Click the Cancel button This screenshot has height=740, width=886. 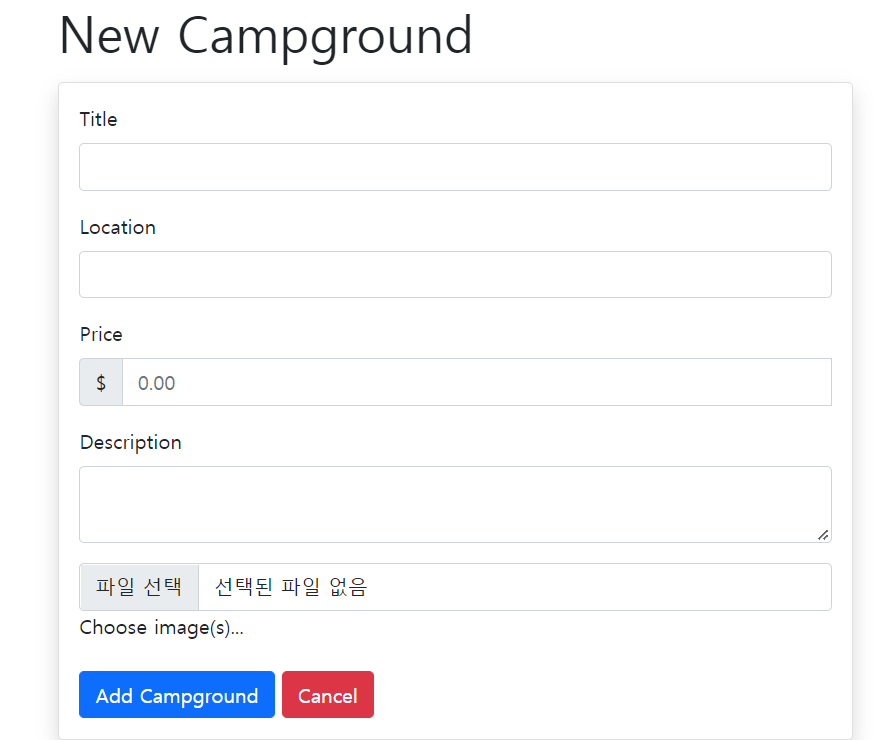328,694
